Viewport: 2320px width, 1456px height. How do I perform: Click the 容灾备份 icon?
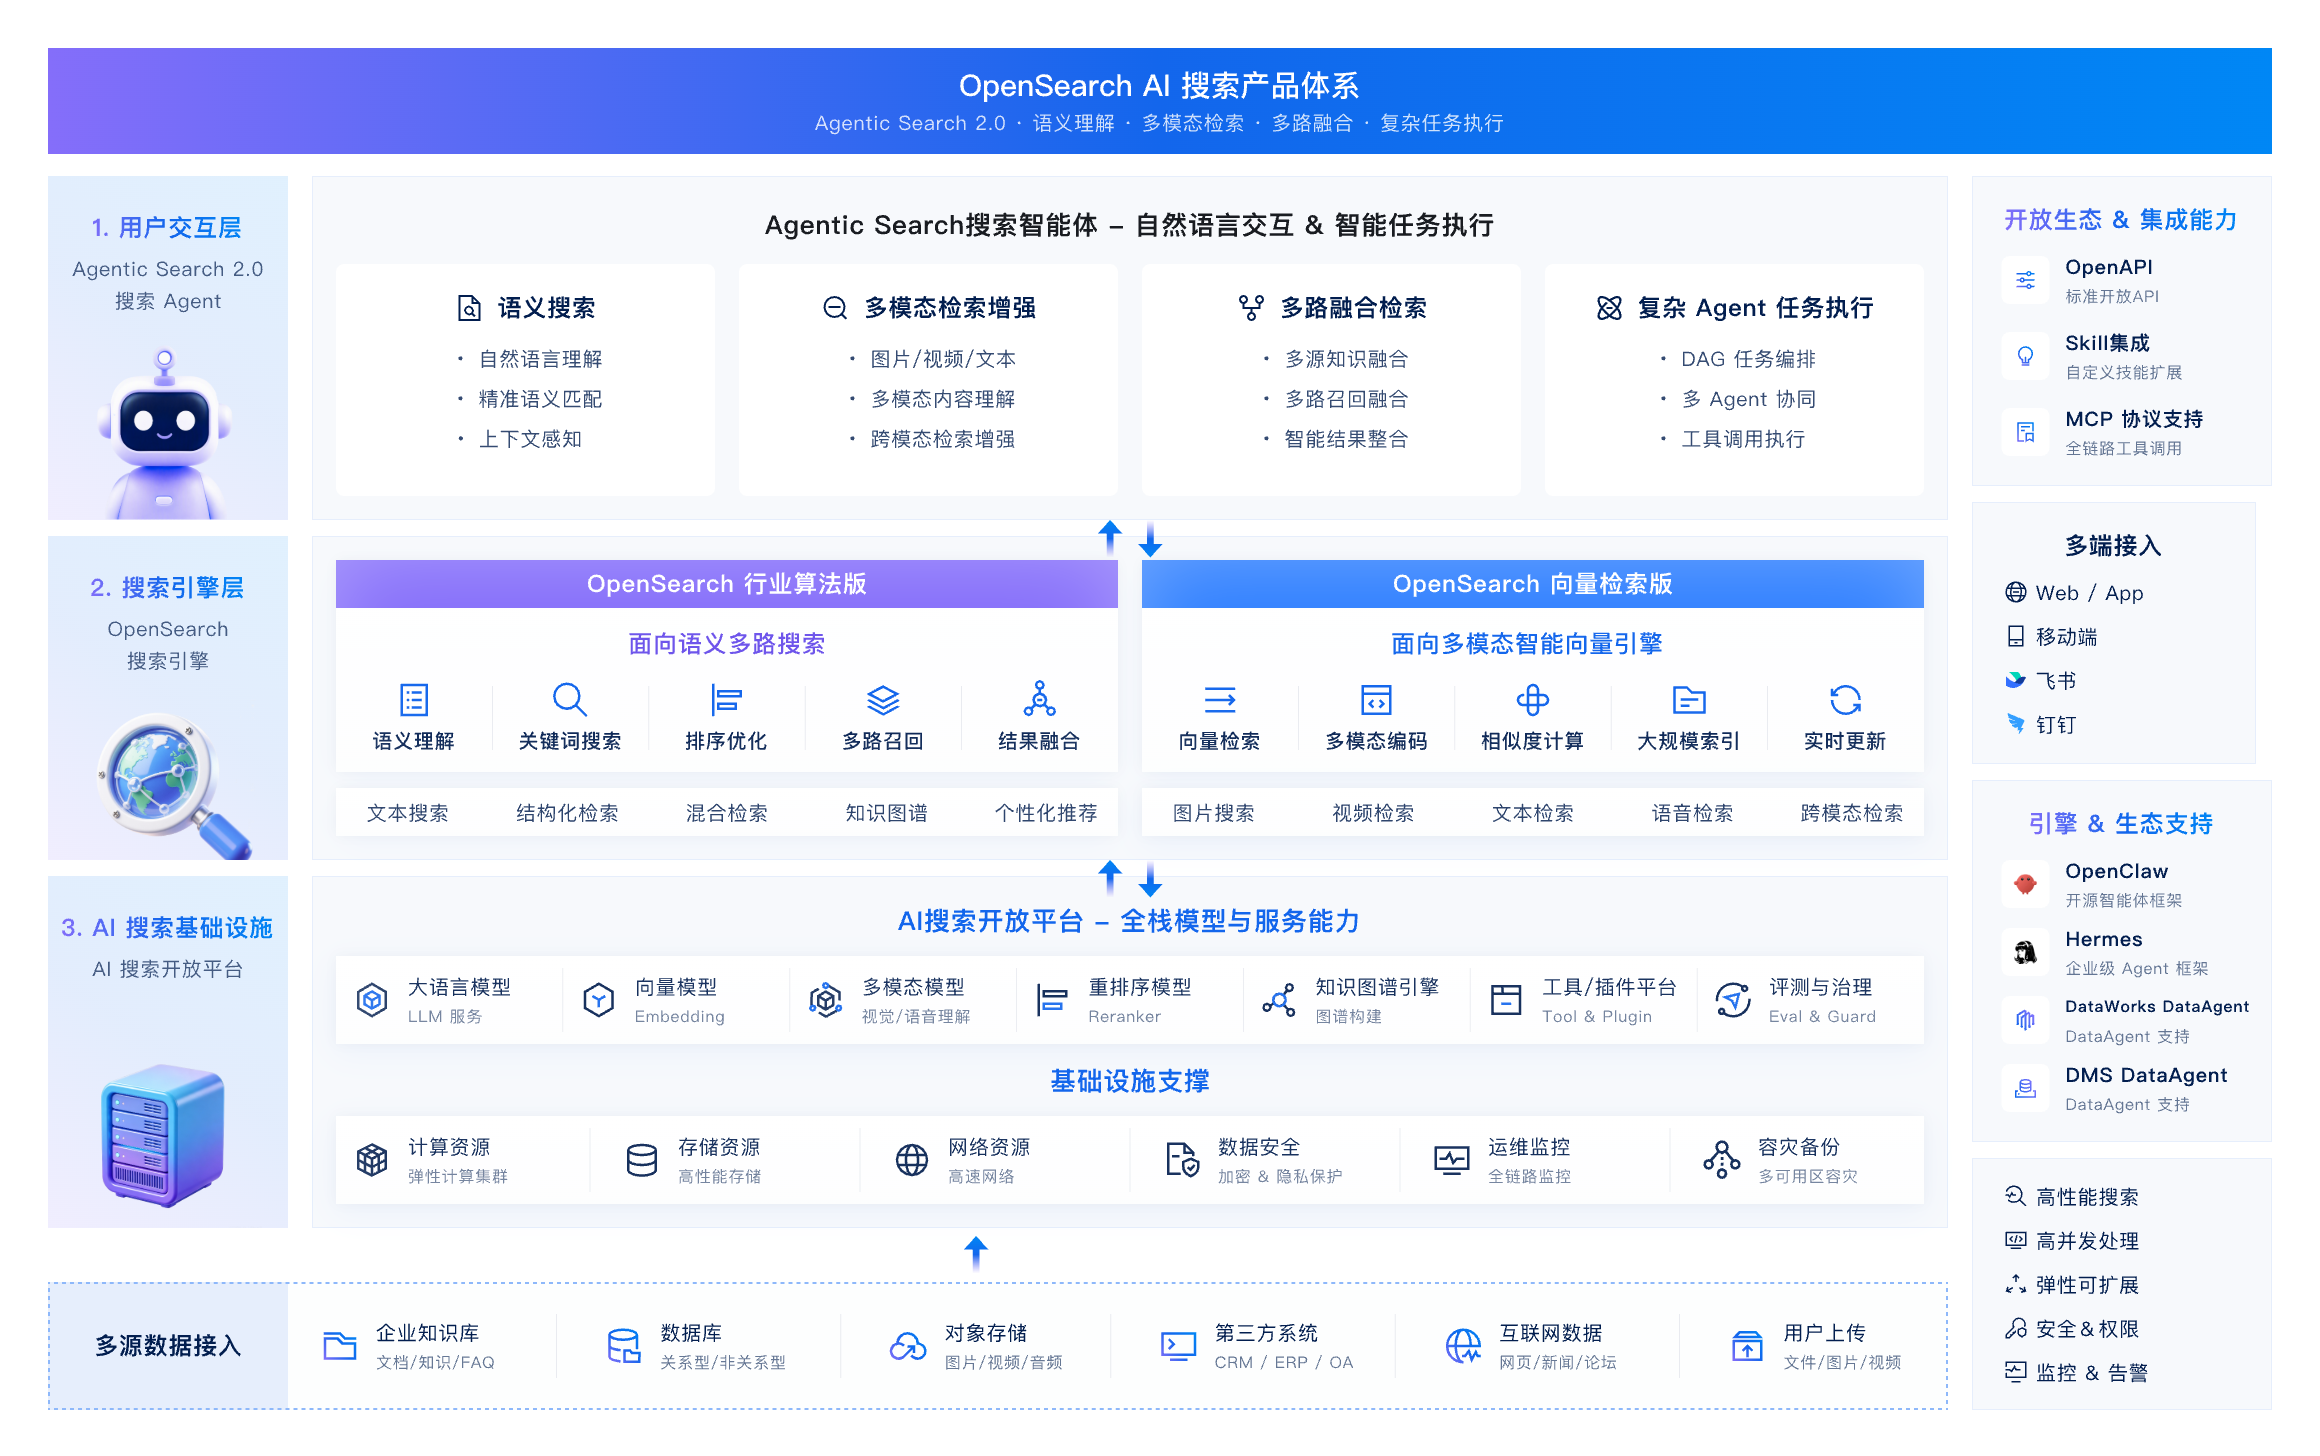pos(1722,1160)
